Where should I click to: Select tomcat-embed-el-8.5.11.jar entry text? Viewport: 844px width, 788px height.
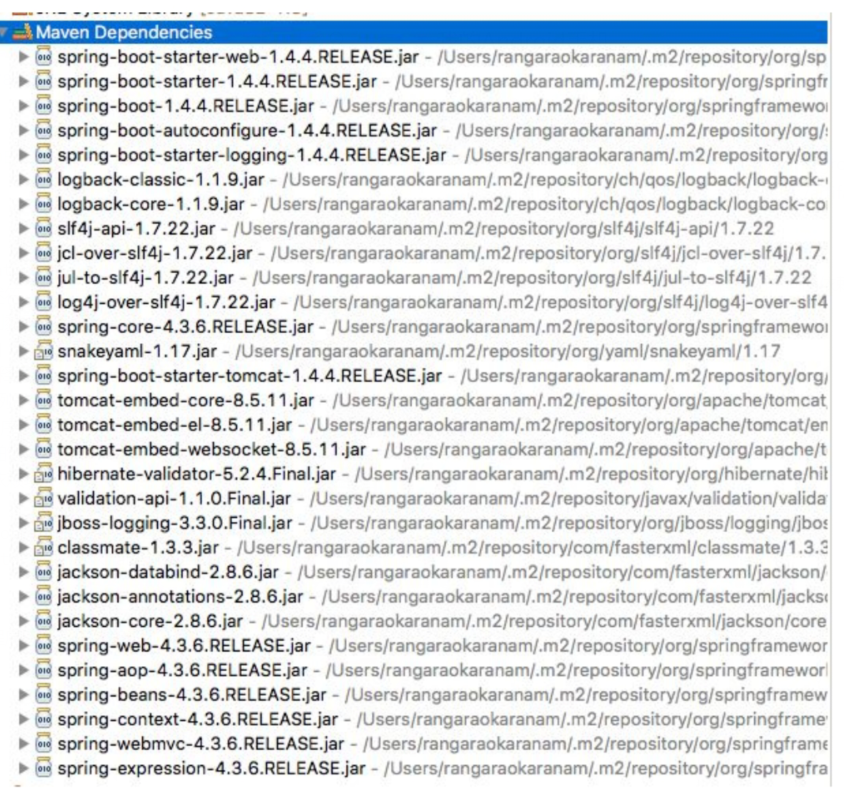pos(174,425)
